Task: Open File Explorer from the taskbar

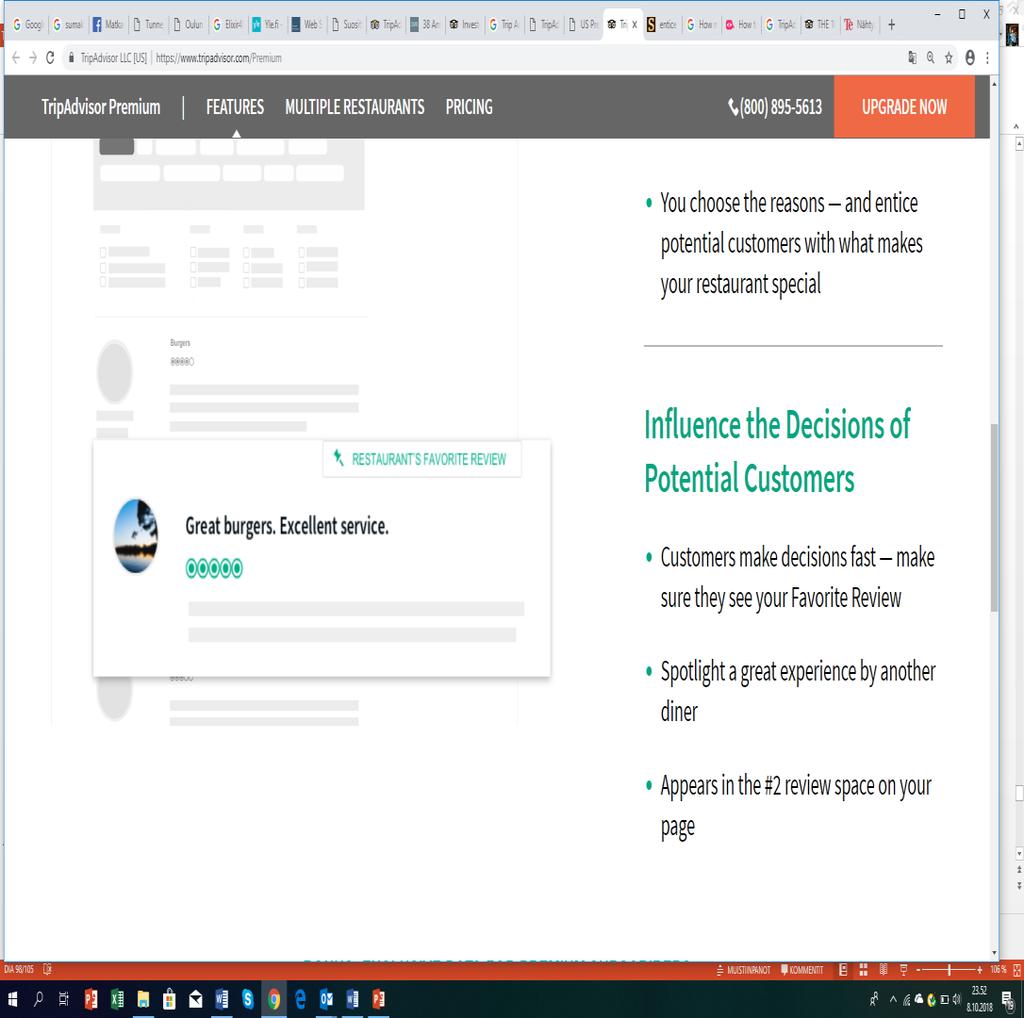Action: [143, 999]
